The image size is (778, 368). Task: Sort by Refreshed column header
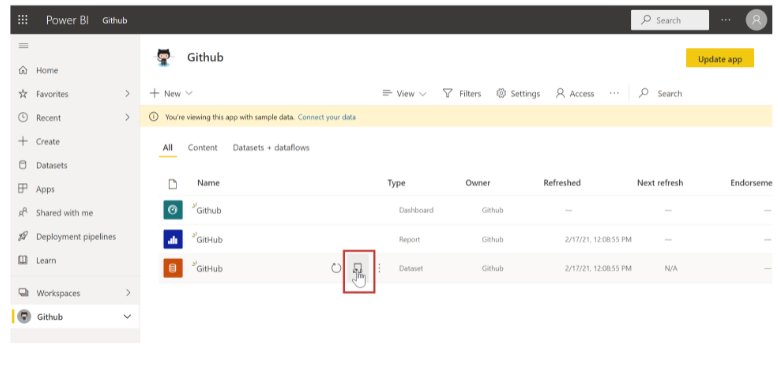562,183
